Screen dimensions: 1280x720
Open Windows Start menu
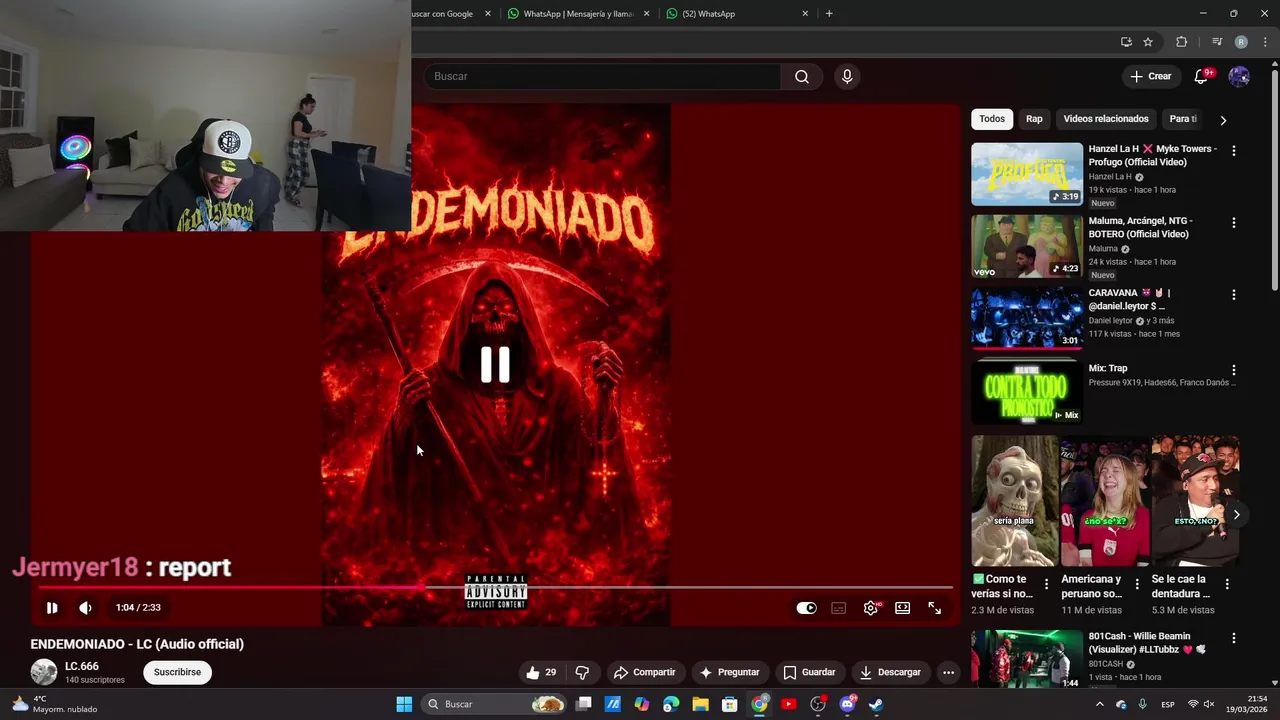click(404, 704)
